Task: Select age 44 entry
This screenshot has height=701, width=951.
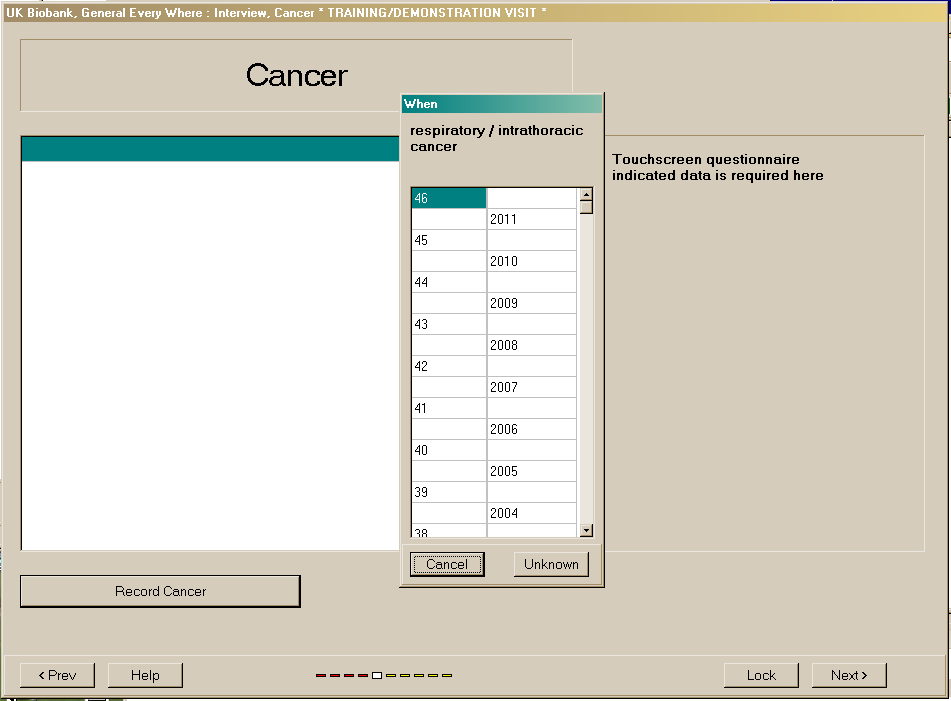Action: (x=448, y=282)
